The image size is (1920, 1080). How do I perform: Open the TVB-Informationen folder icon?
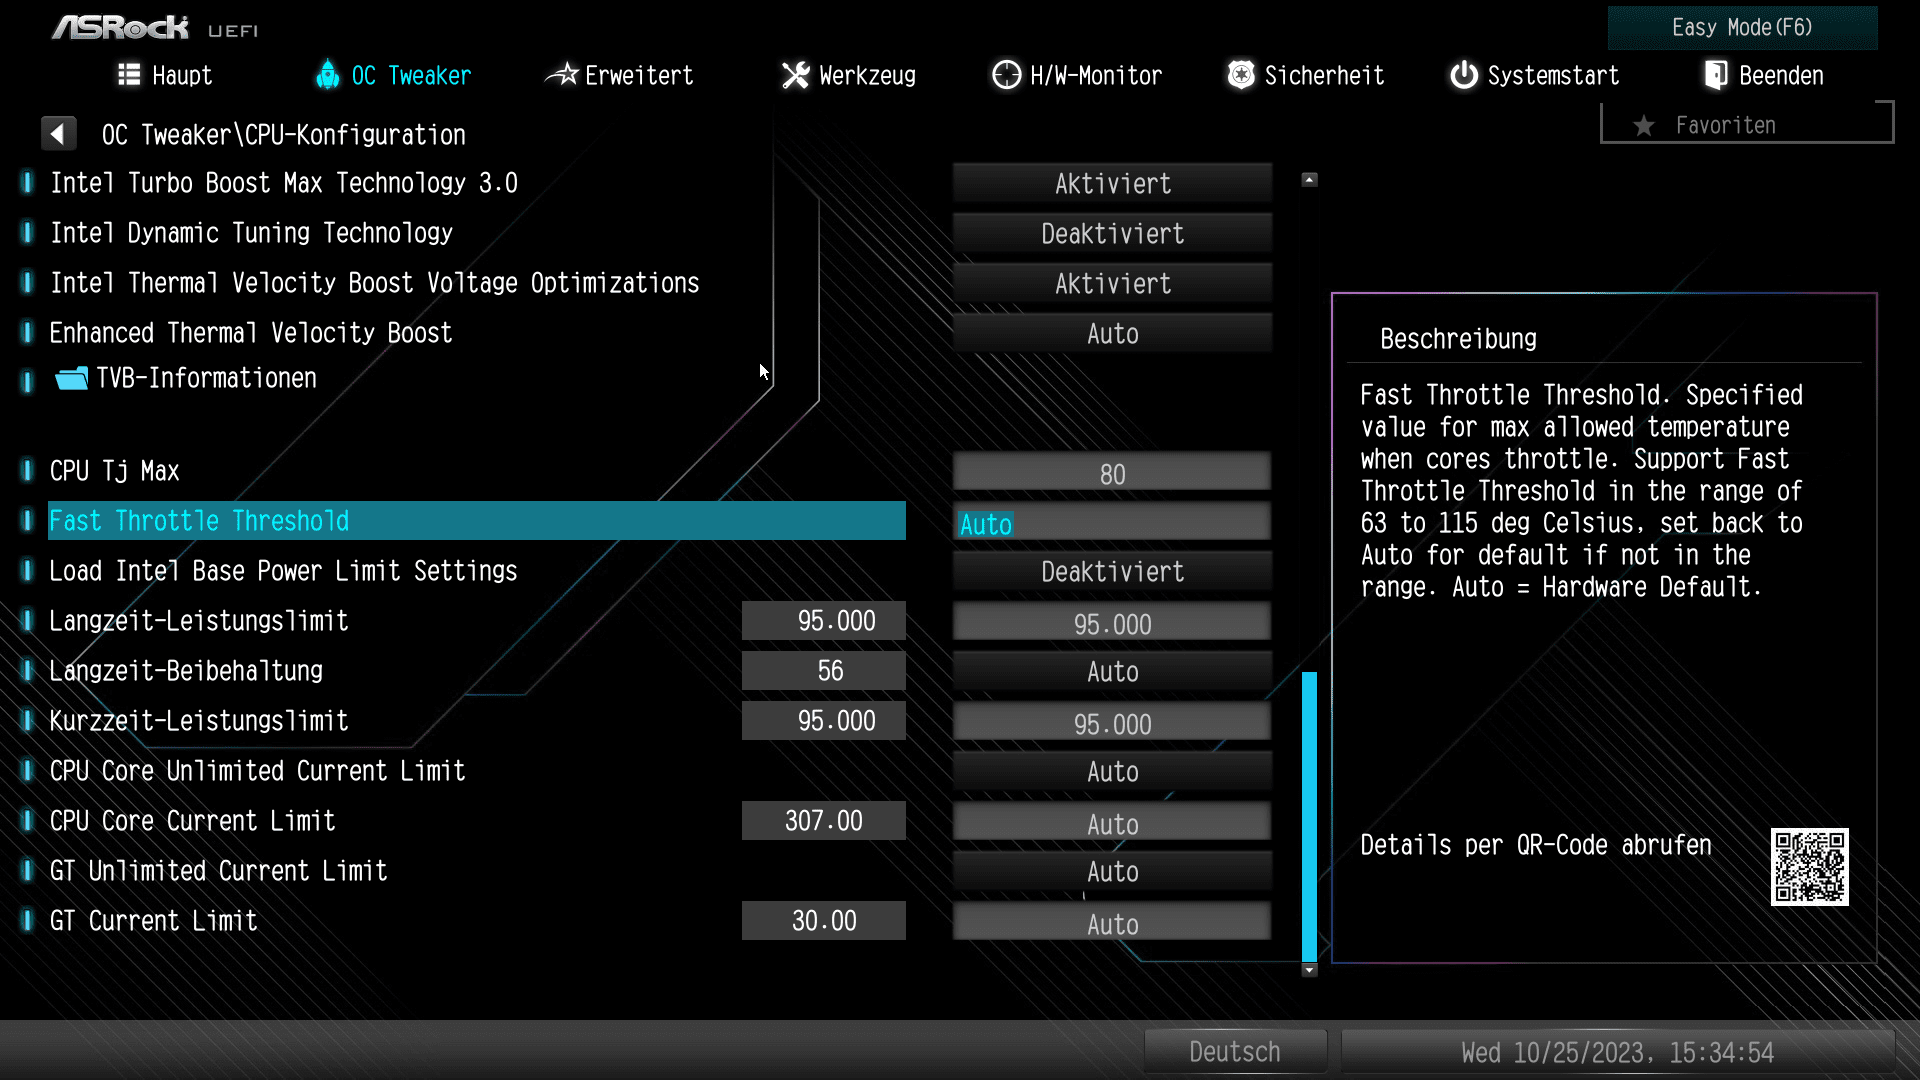tap(71, 379)
